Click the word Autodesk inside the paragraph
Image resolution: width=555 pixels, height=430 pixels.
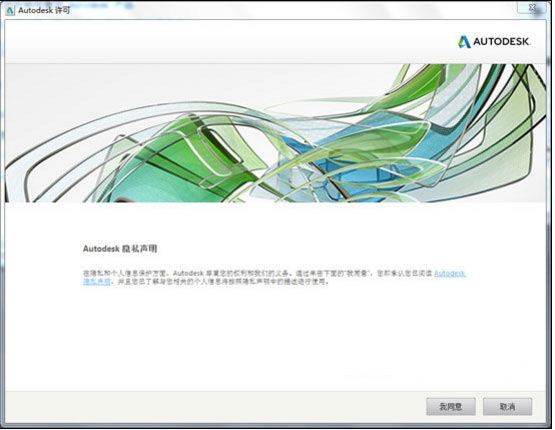click(x=188, y=274)
